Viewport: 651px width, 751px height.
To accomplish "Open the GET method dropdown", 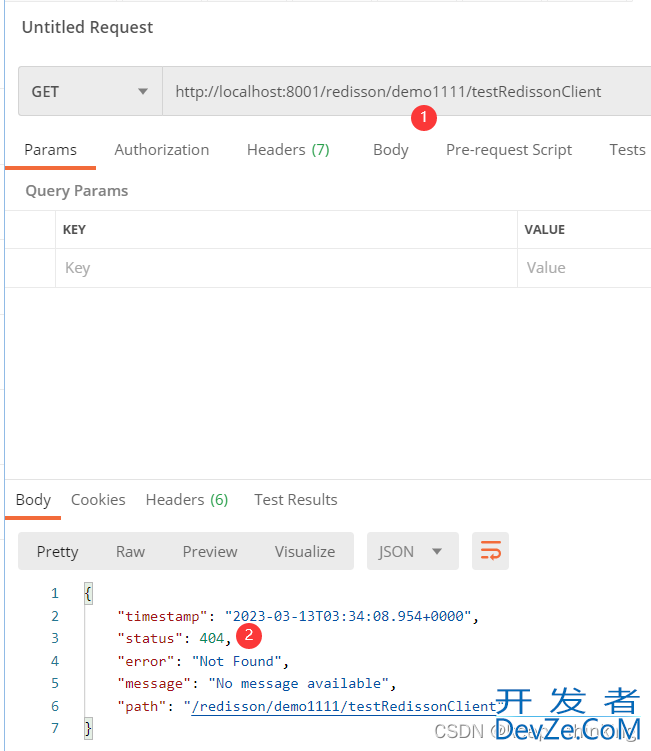I will click(x=90, y=91).
